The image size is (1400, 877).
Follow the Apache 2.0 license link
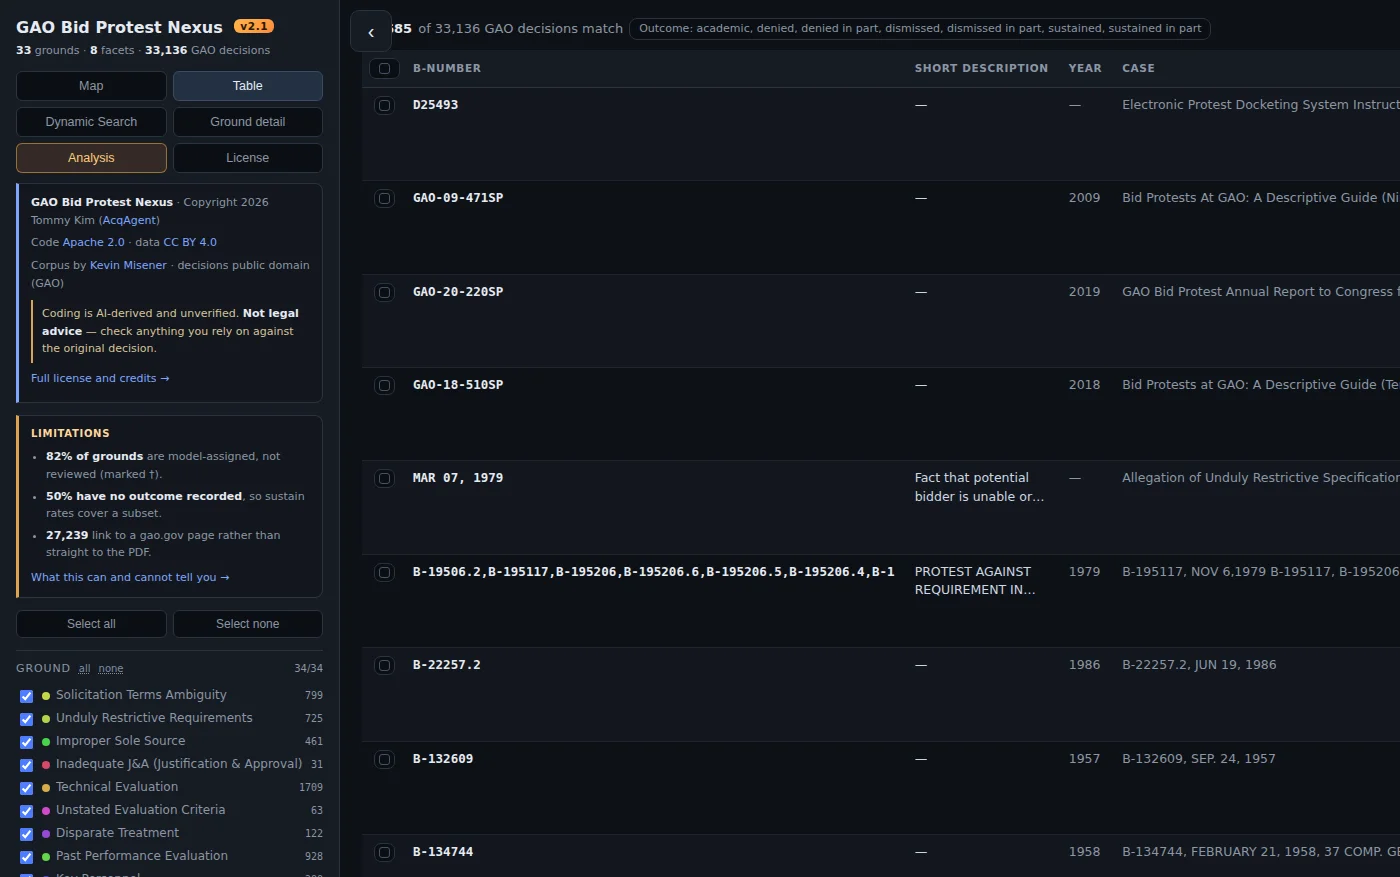94,242
